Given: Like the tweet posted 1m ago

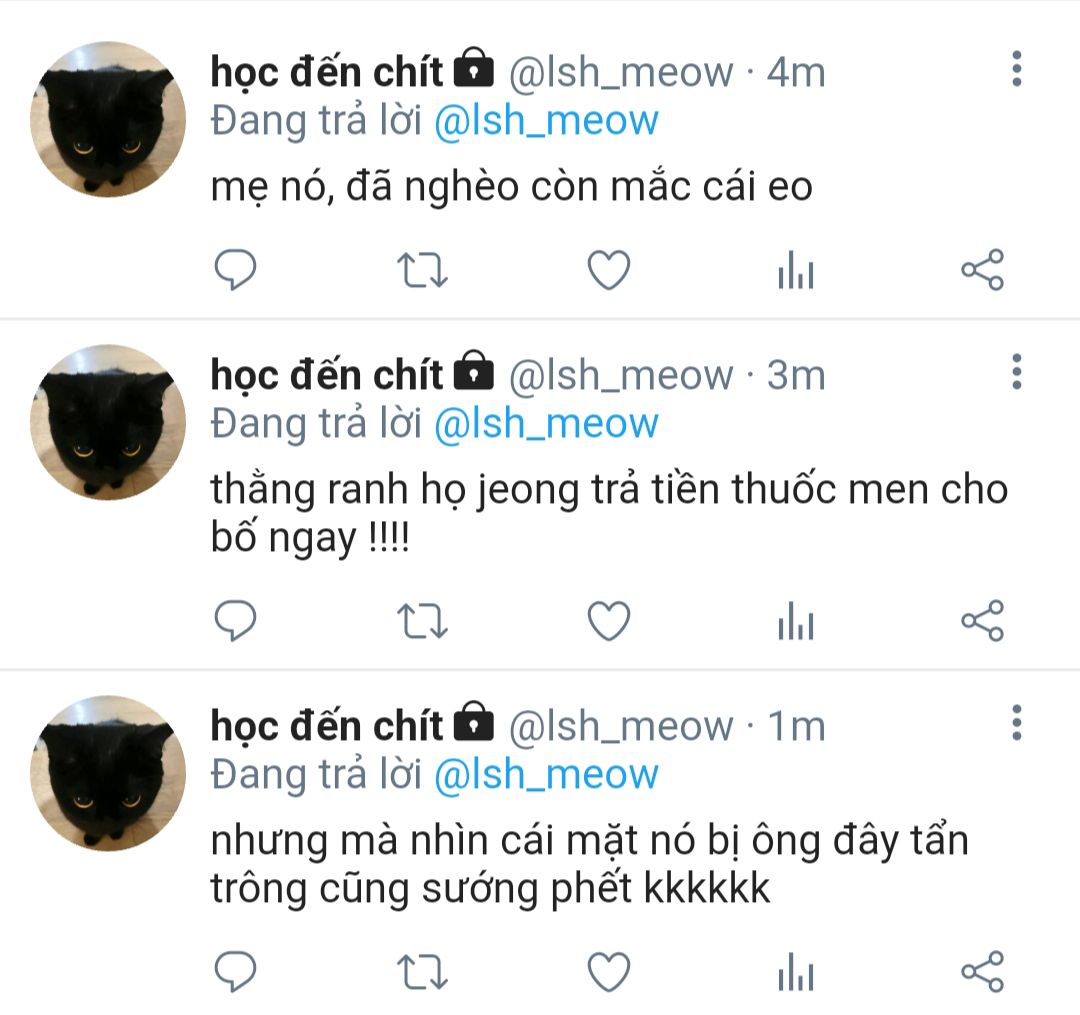Looking at the screenshot, I should (x=609, y=972).
